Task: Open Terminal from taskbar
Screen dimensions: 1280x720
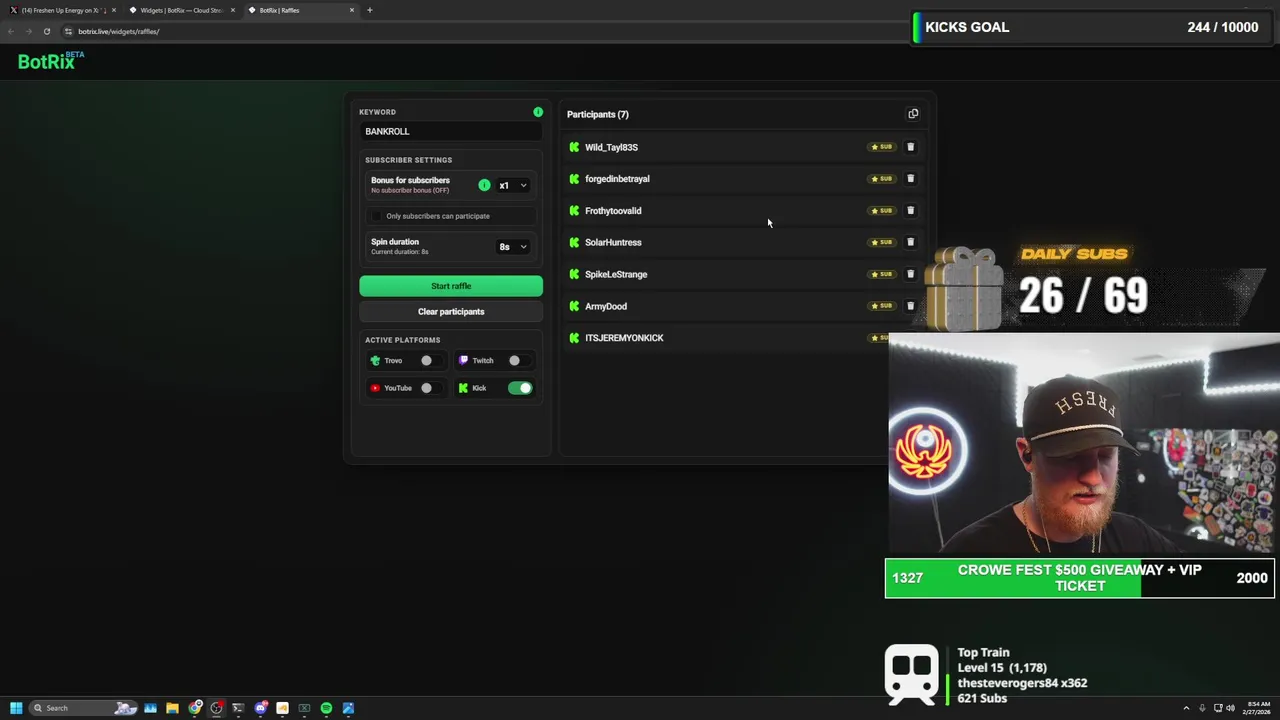Action: pos(238,708)
